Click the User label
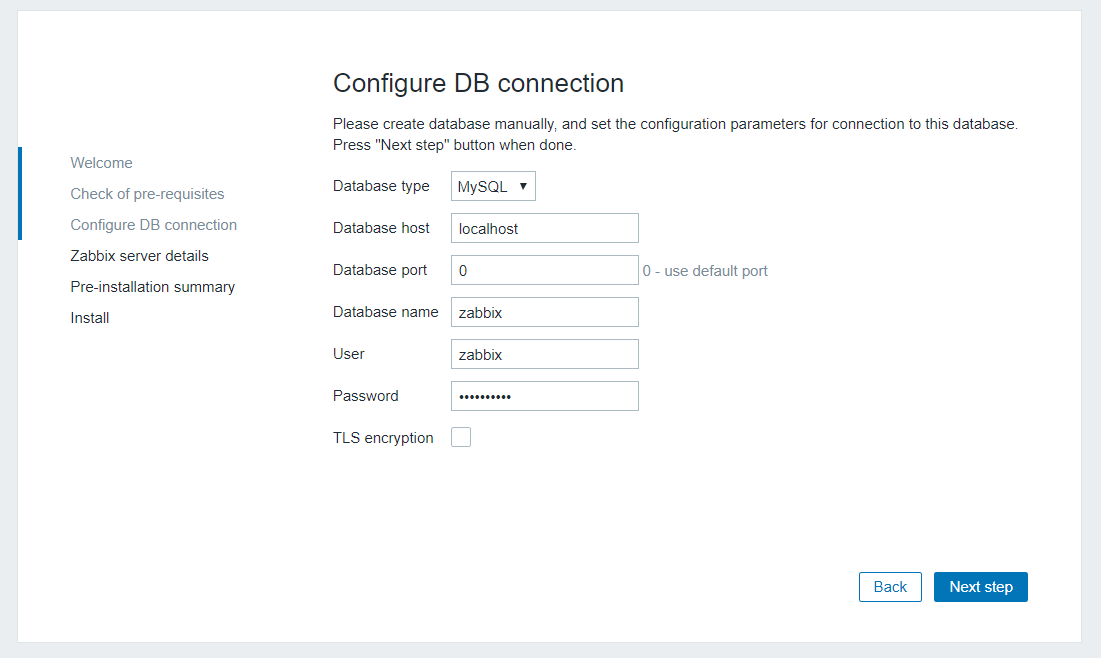The image size is (1101, 658). [349, 354]
